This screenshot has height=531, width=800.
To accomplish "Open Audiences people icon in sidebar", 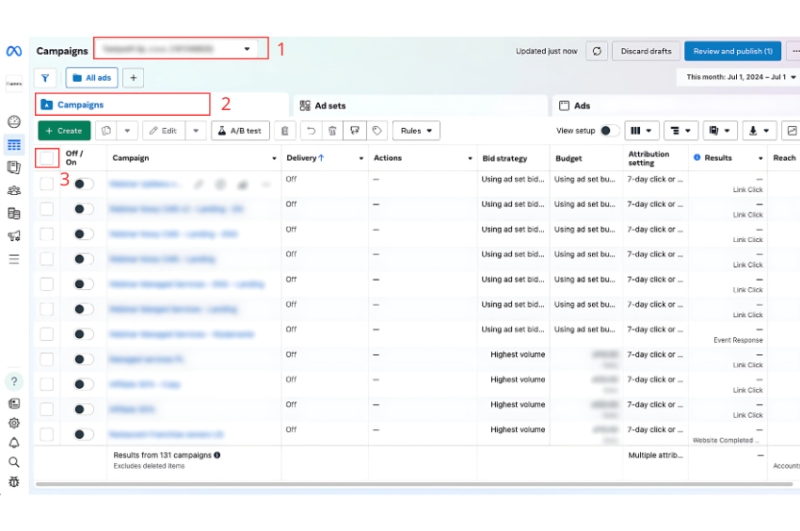I will [x=14, y=190].
